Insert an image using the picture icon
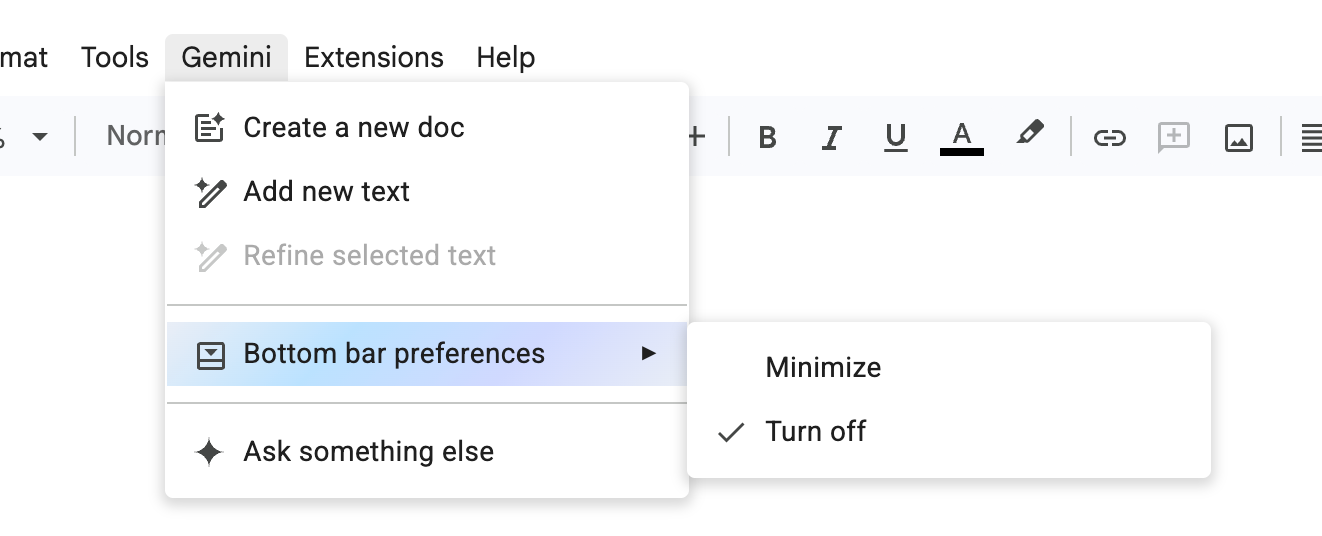This screenshot has height=536, width=1322. tap(1239, 137)
